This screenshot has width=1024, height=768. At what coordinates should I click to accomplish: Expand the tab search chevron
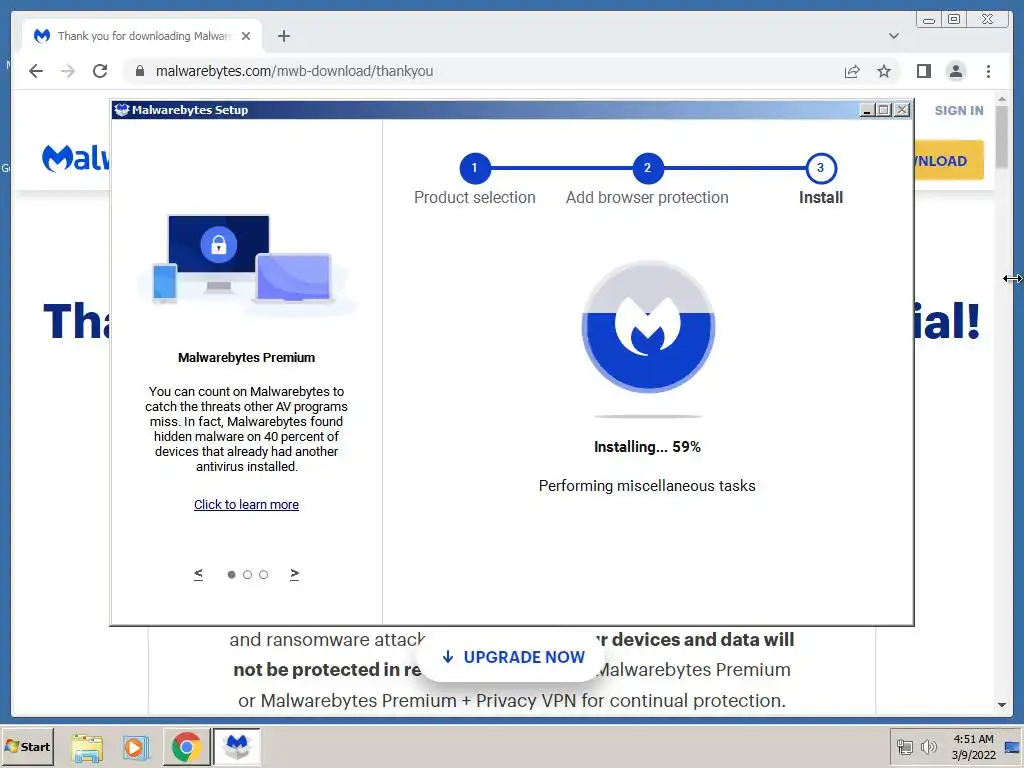pyautogui.click(x=894, y=36)
